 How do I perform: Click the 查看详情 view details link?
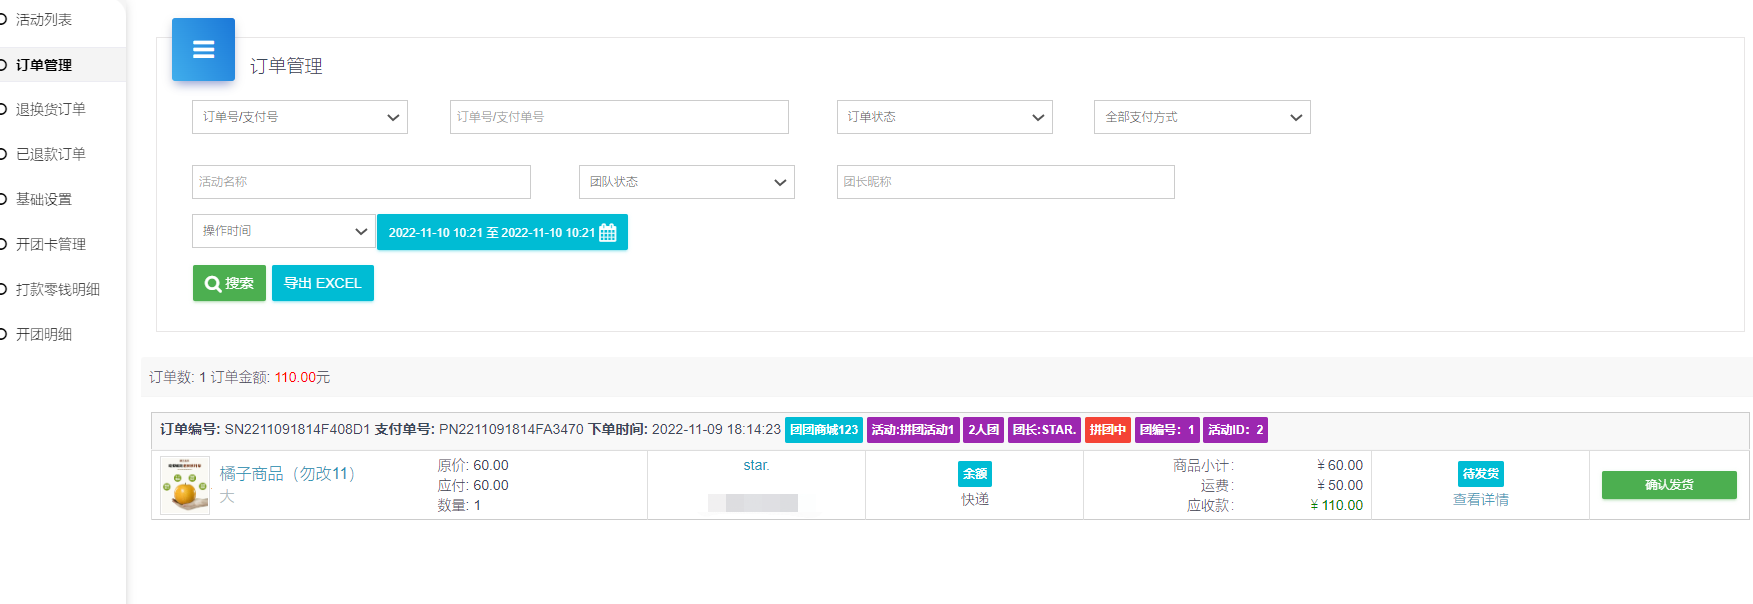1480,500
